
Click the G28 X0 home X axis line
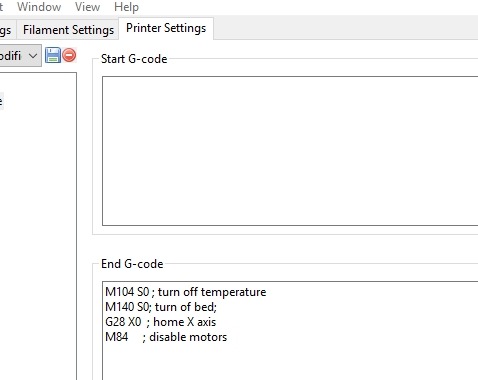pos(160,322)
